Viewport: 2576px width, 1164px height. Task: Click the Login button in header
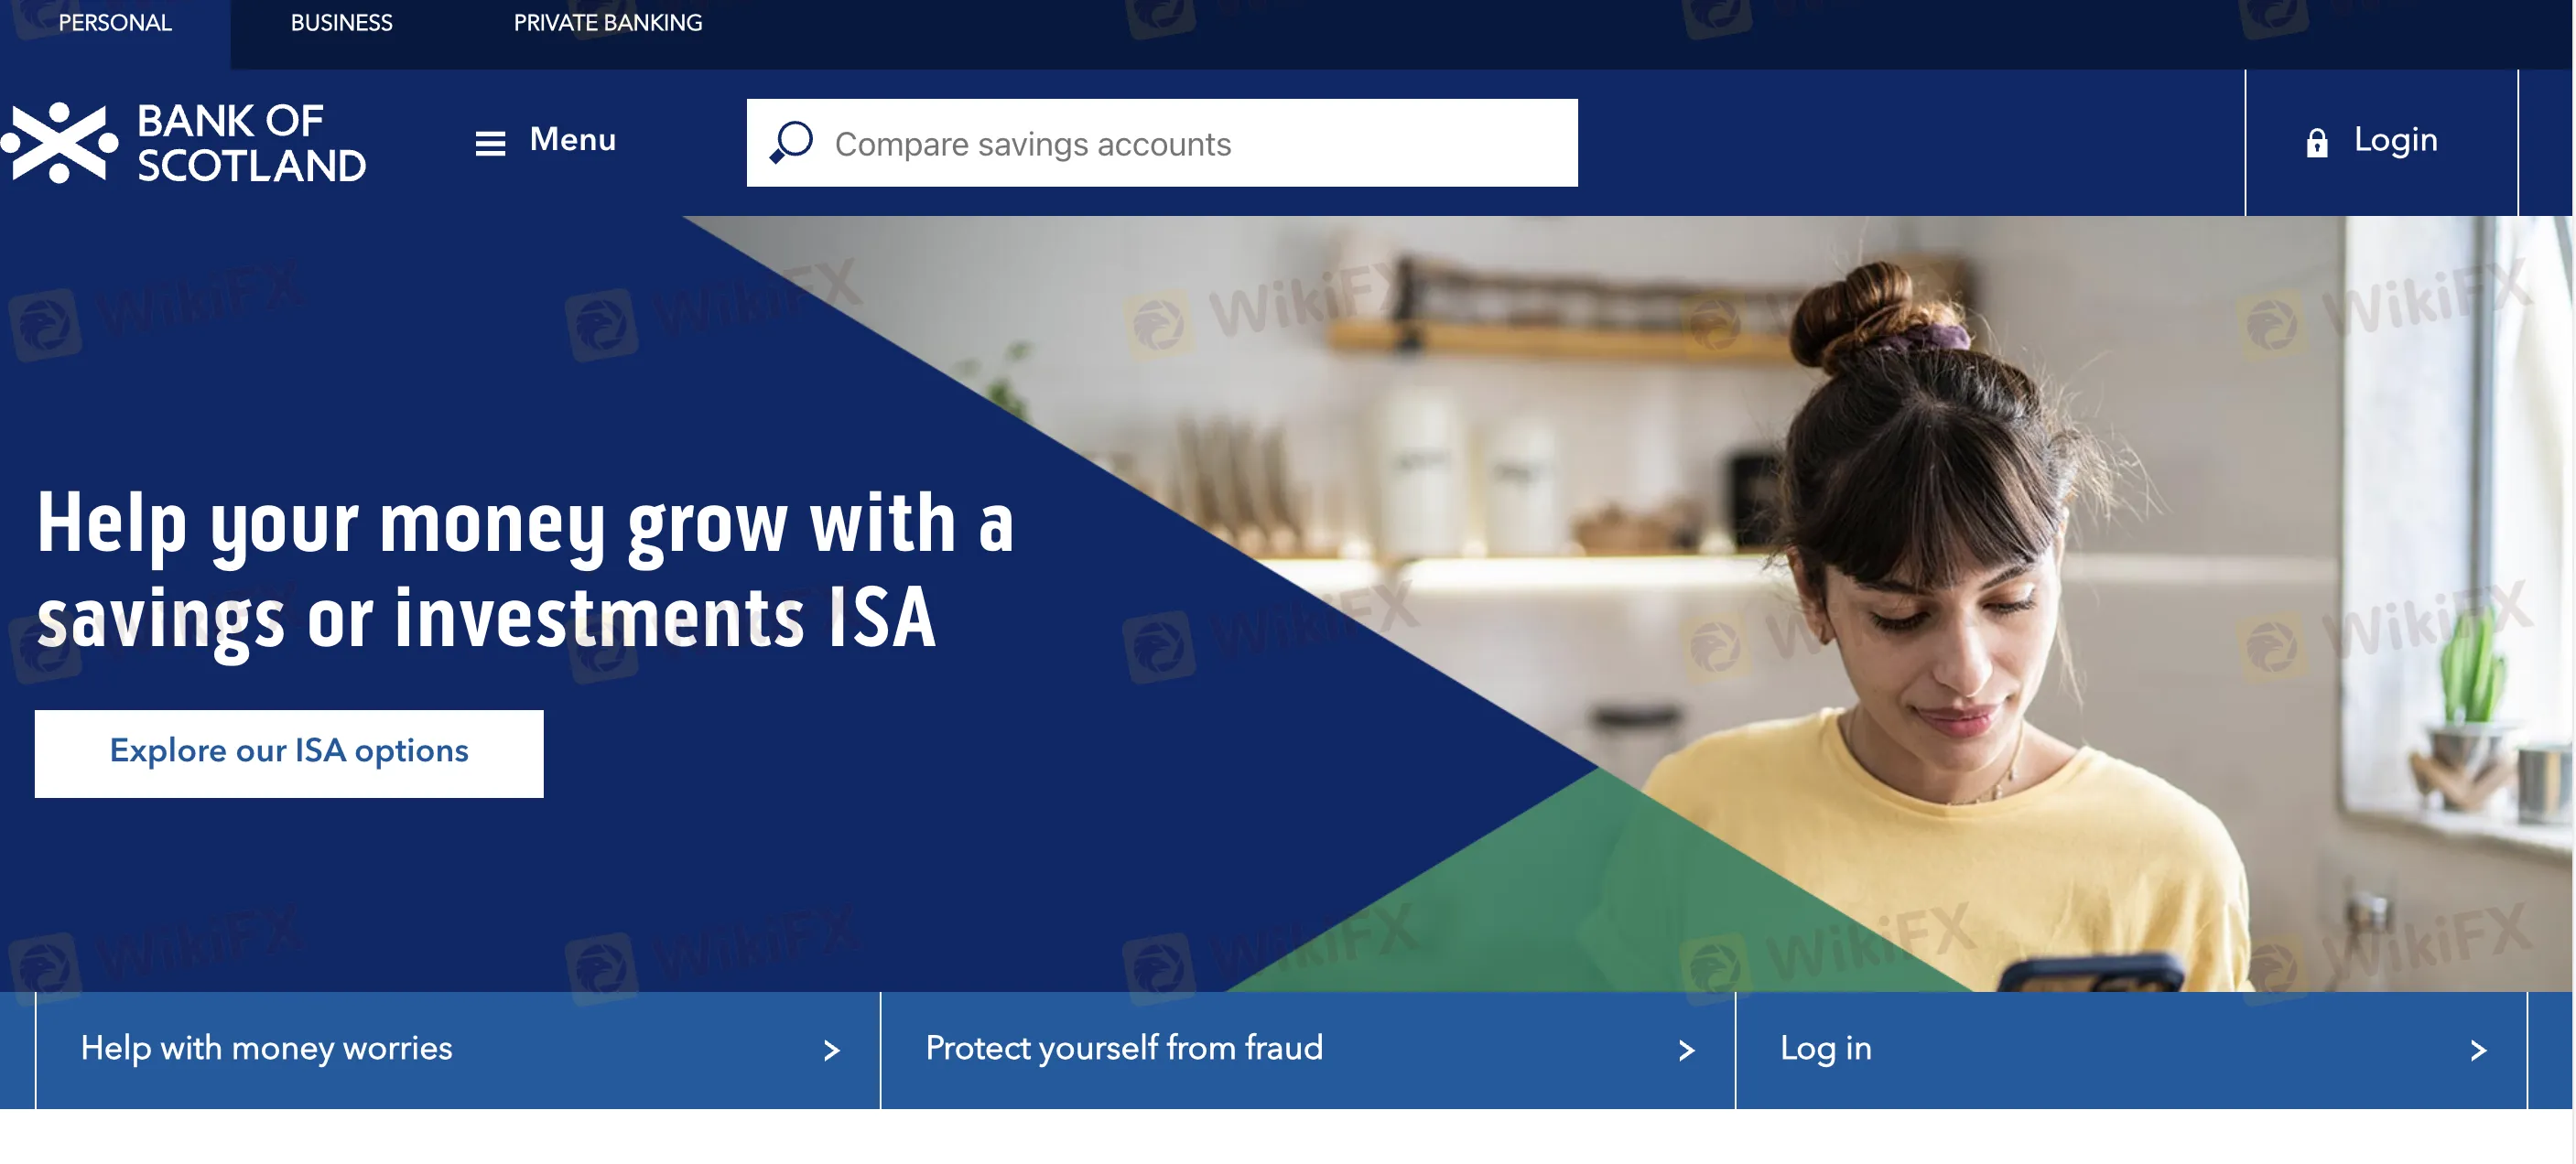(2381, 142)
